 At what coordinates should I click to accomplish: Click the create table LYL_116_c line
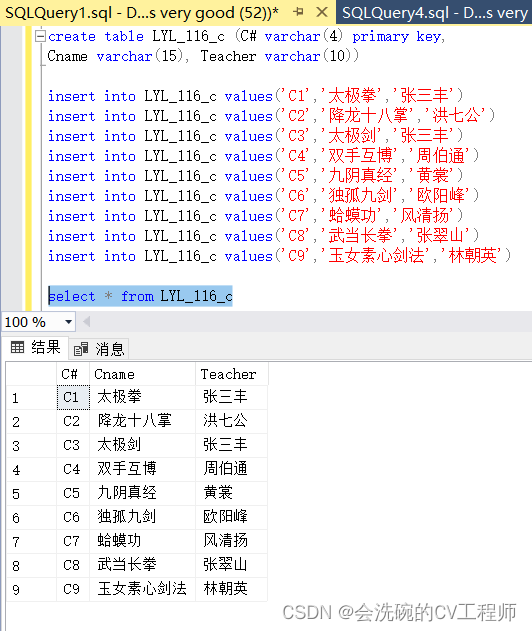click(x=246, y=37)
